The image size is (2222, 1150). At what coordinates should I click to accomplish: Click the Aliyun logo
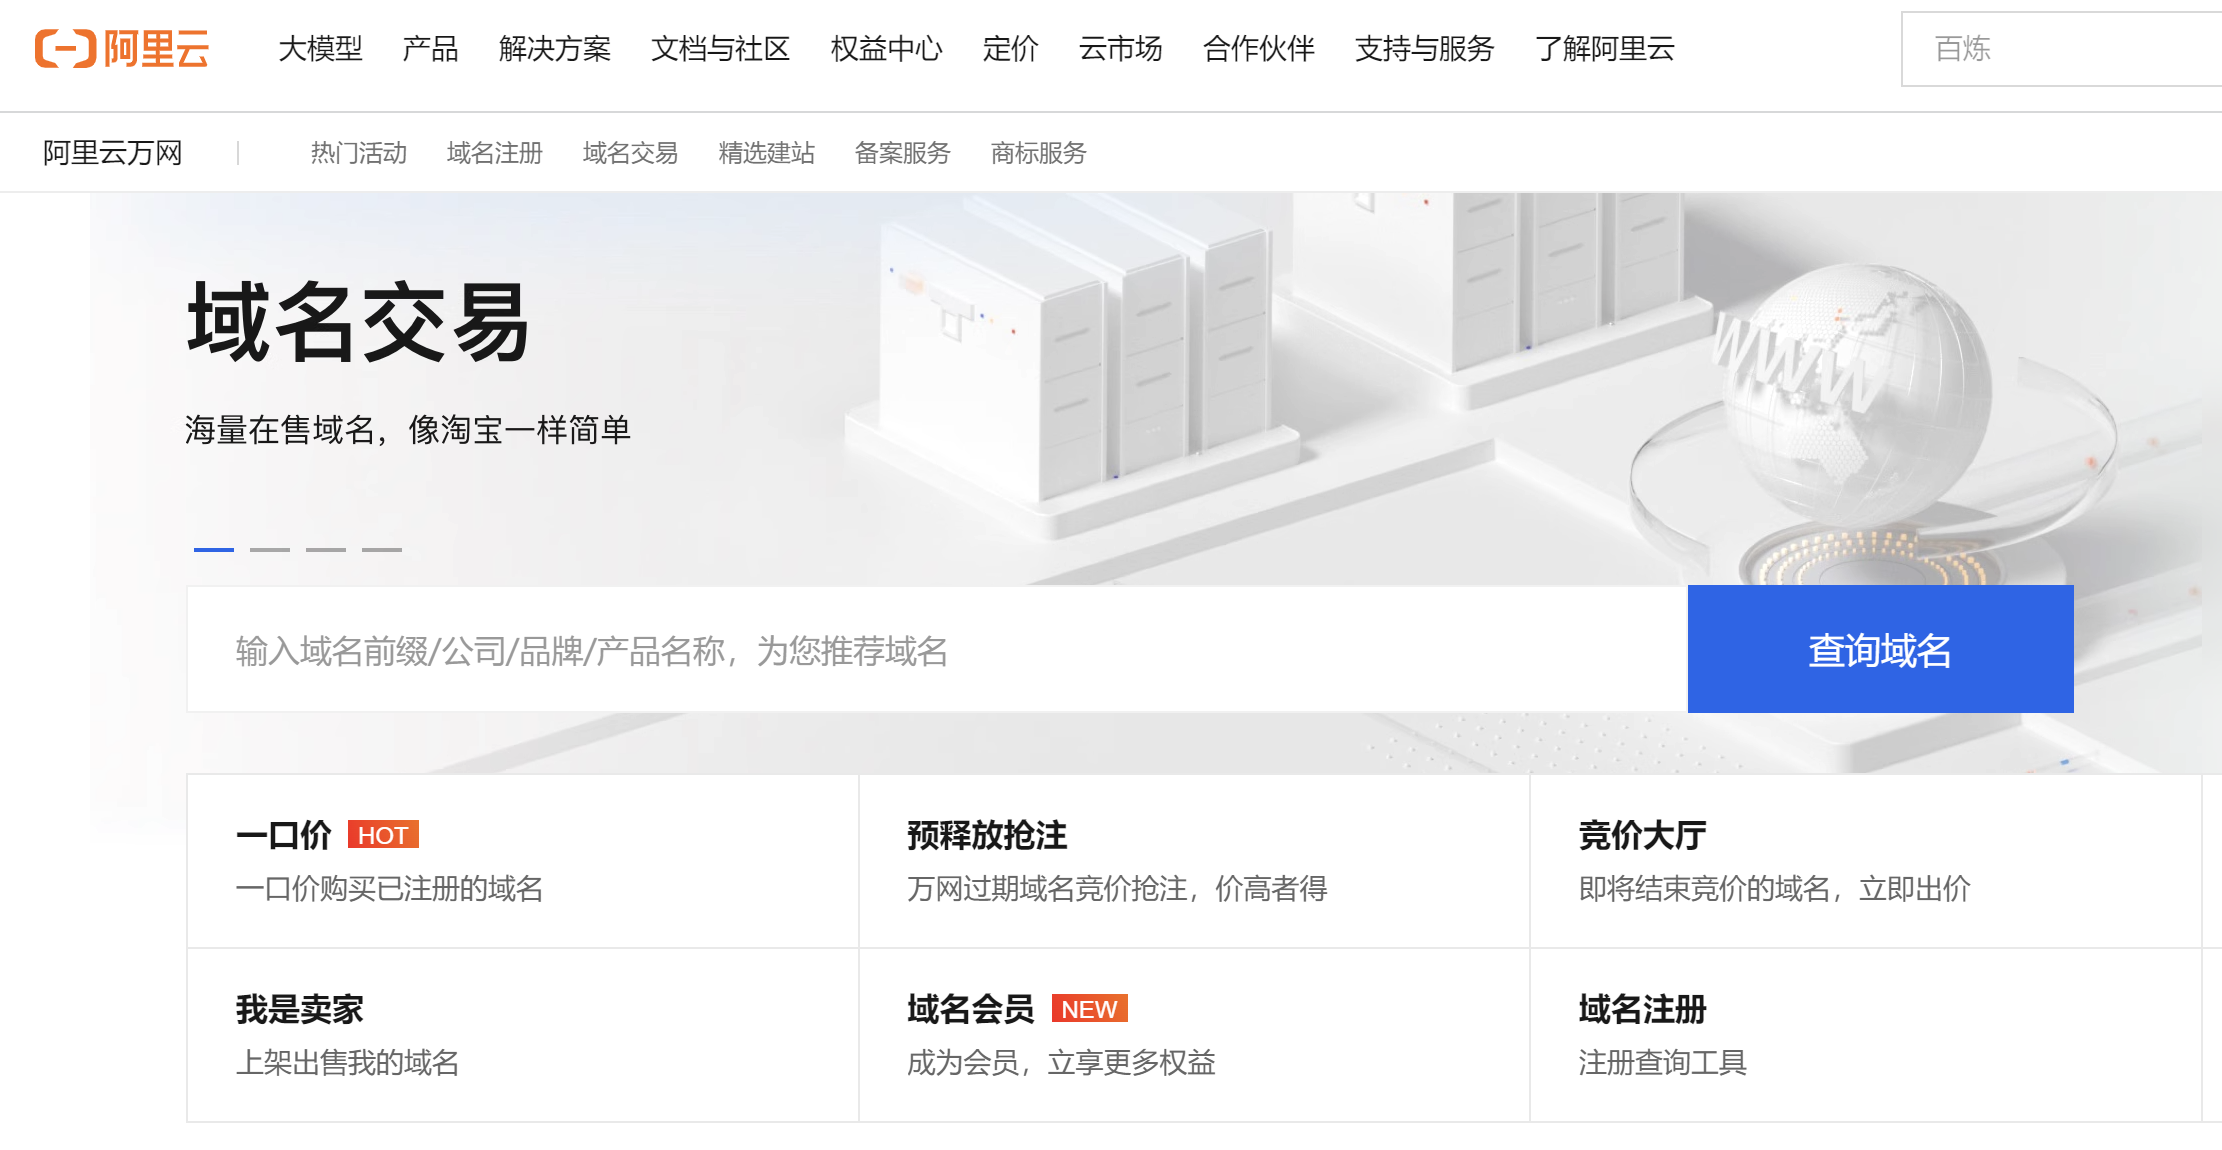click(x=122, y=48)
